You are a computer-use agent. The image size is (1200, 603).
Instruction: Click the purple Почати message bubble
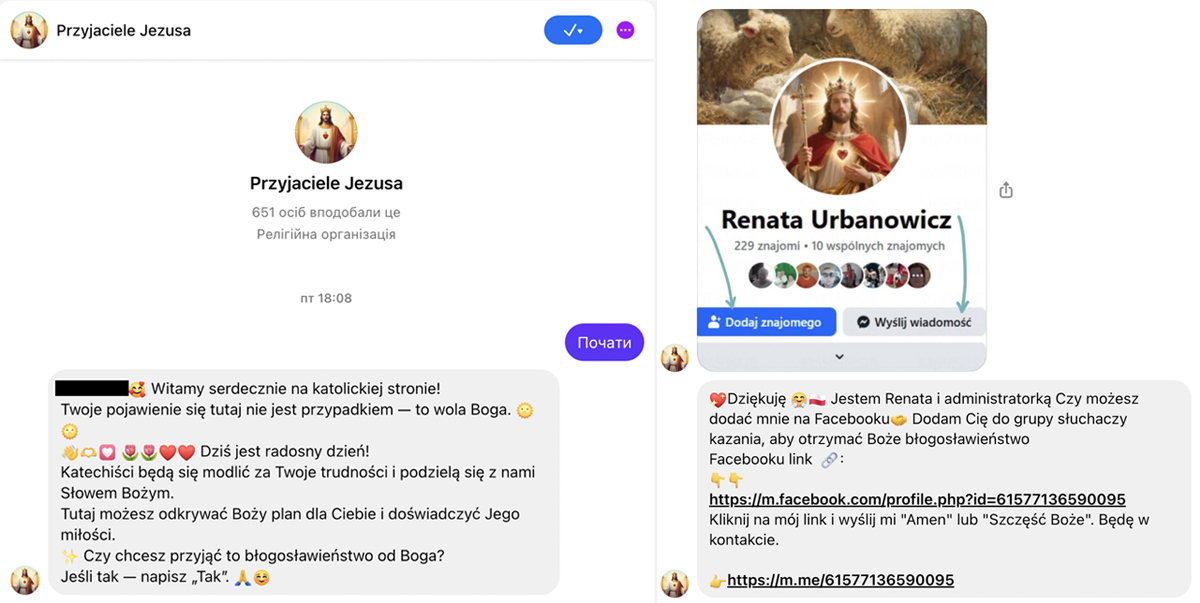[x=604, y=342]
